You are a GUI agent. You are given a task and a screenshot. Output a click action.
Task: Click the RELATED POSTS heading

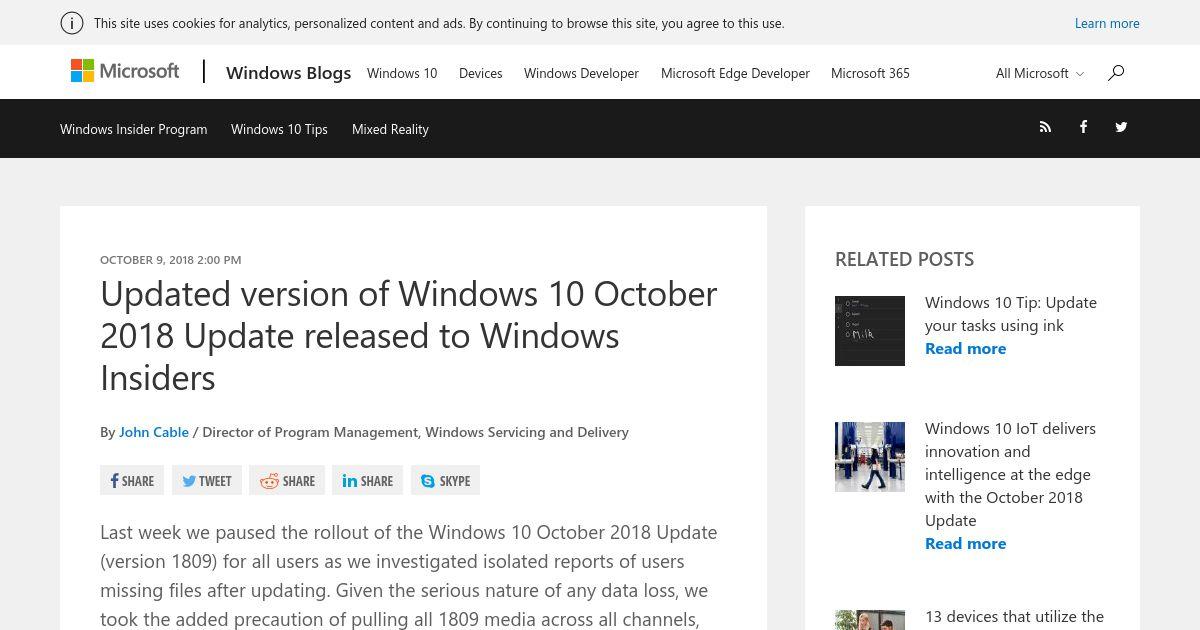point(904,259)
